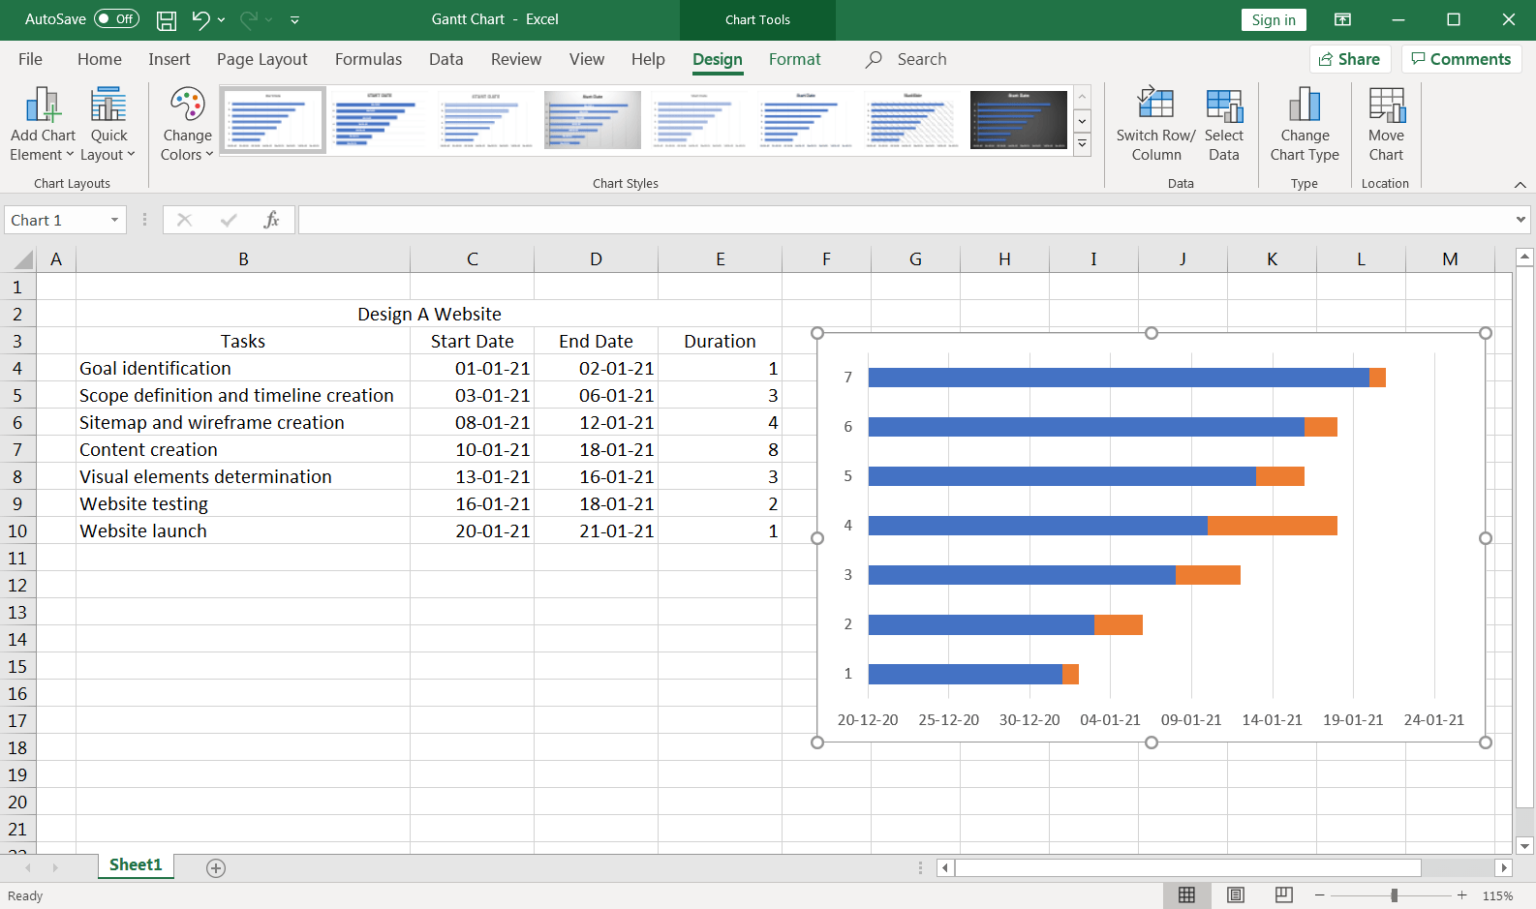Viewport: 1536px width, 909px height.
Task: Switch to the Format tab
Action: coord(795,59)
